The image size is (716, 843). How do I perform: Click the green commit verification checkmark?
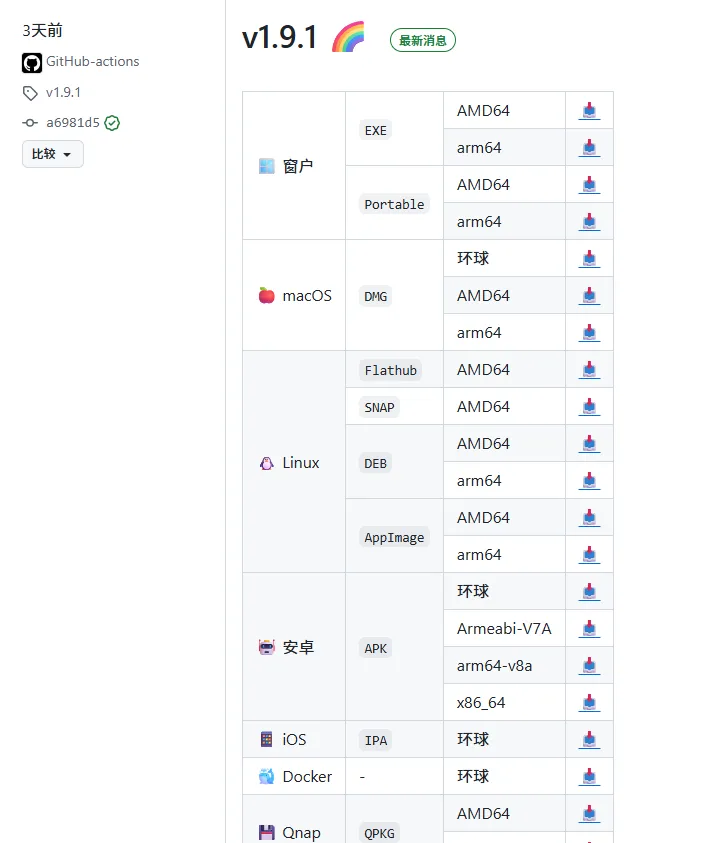tap(112, 123)
